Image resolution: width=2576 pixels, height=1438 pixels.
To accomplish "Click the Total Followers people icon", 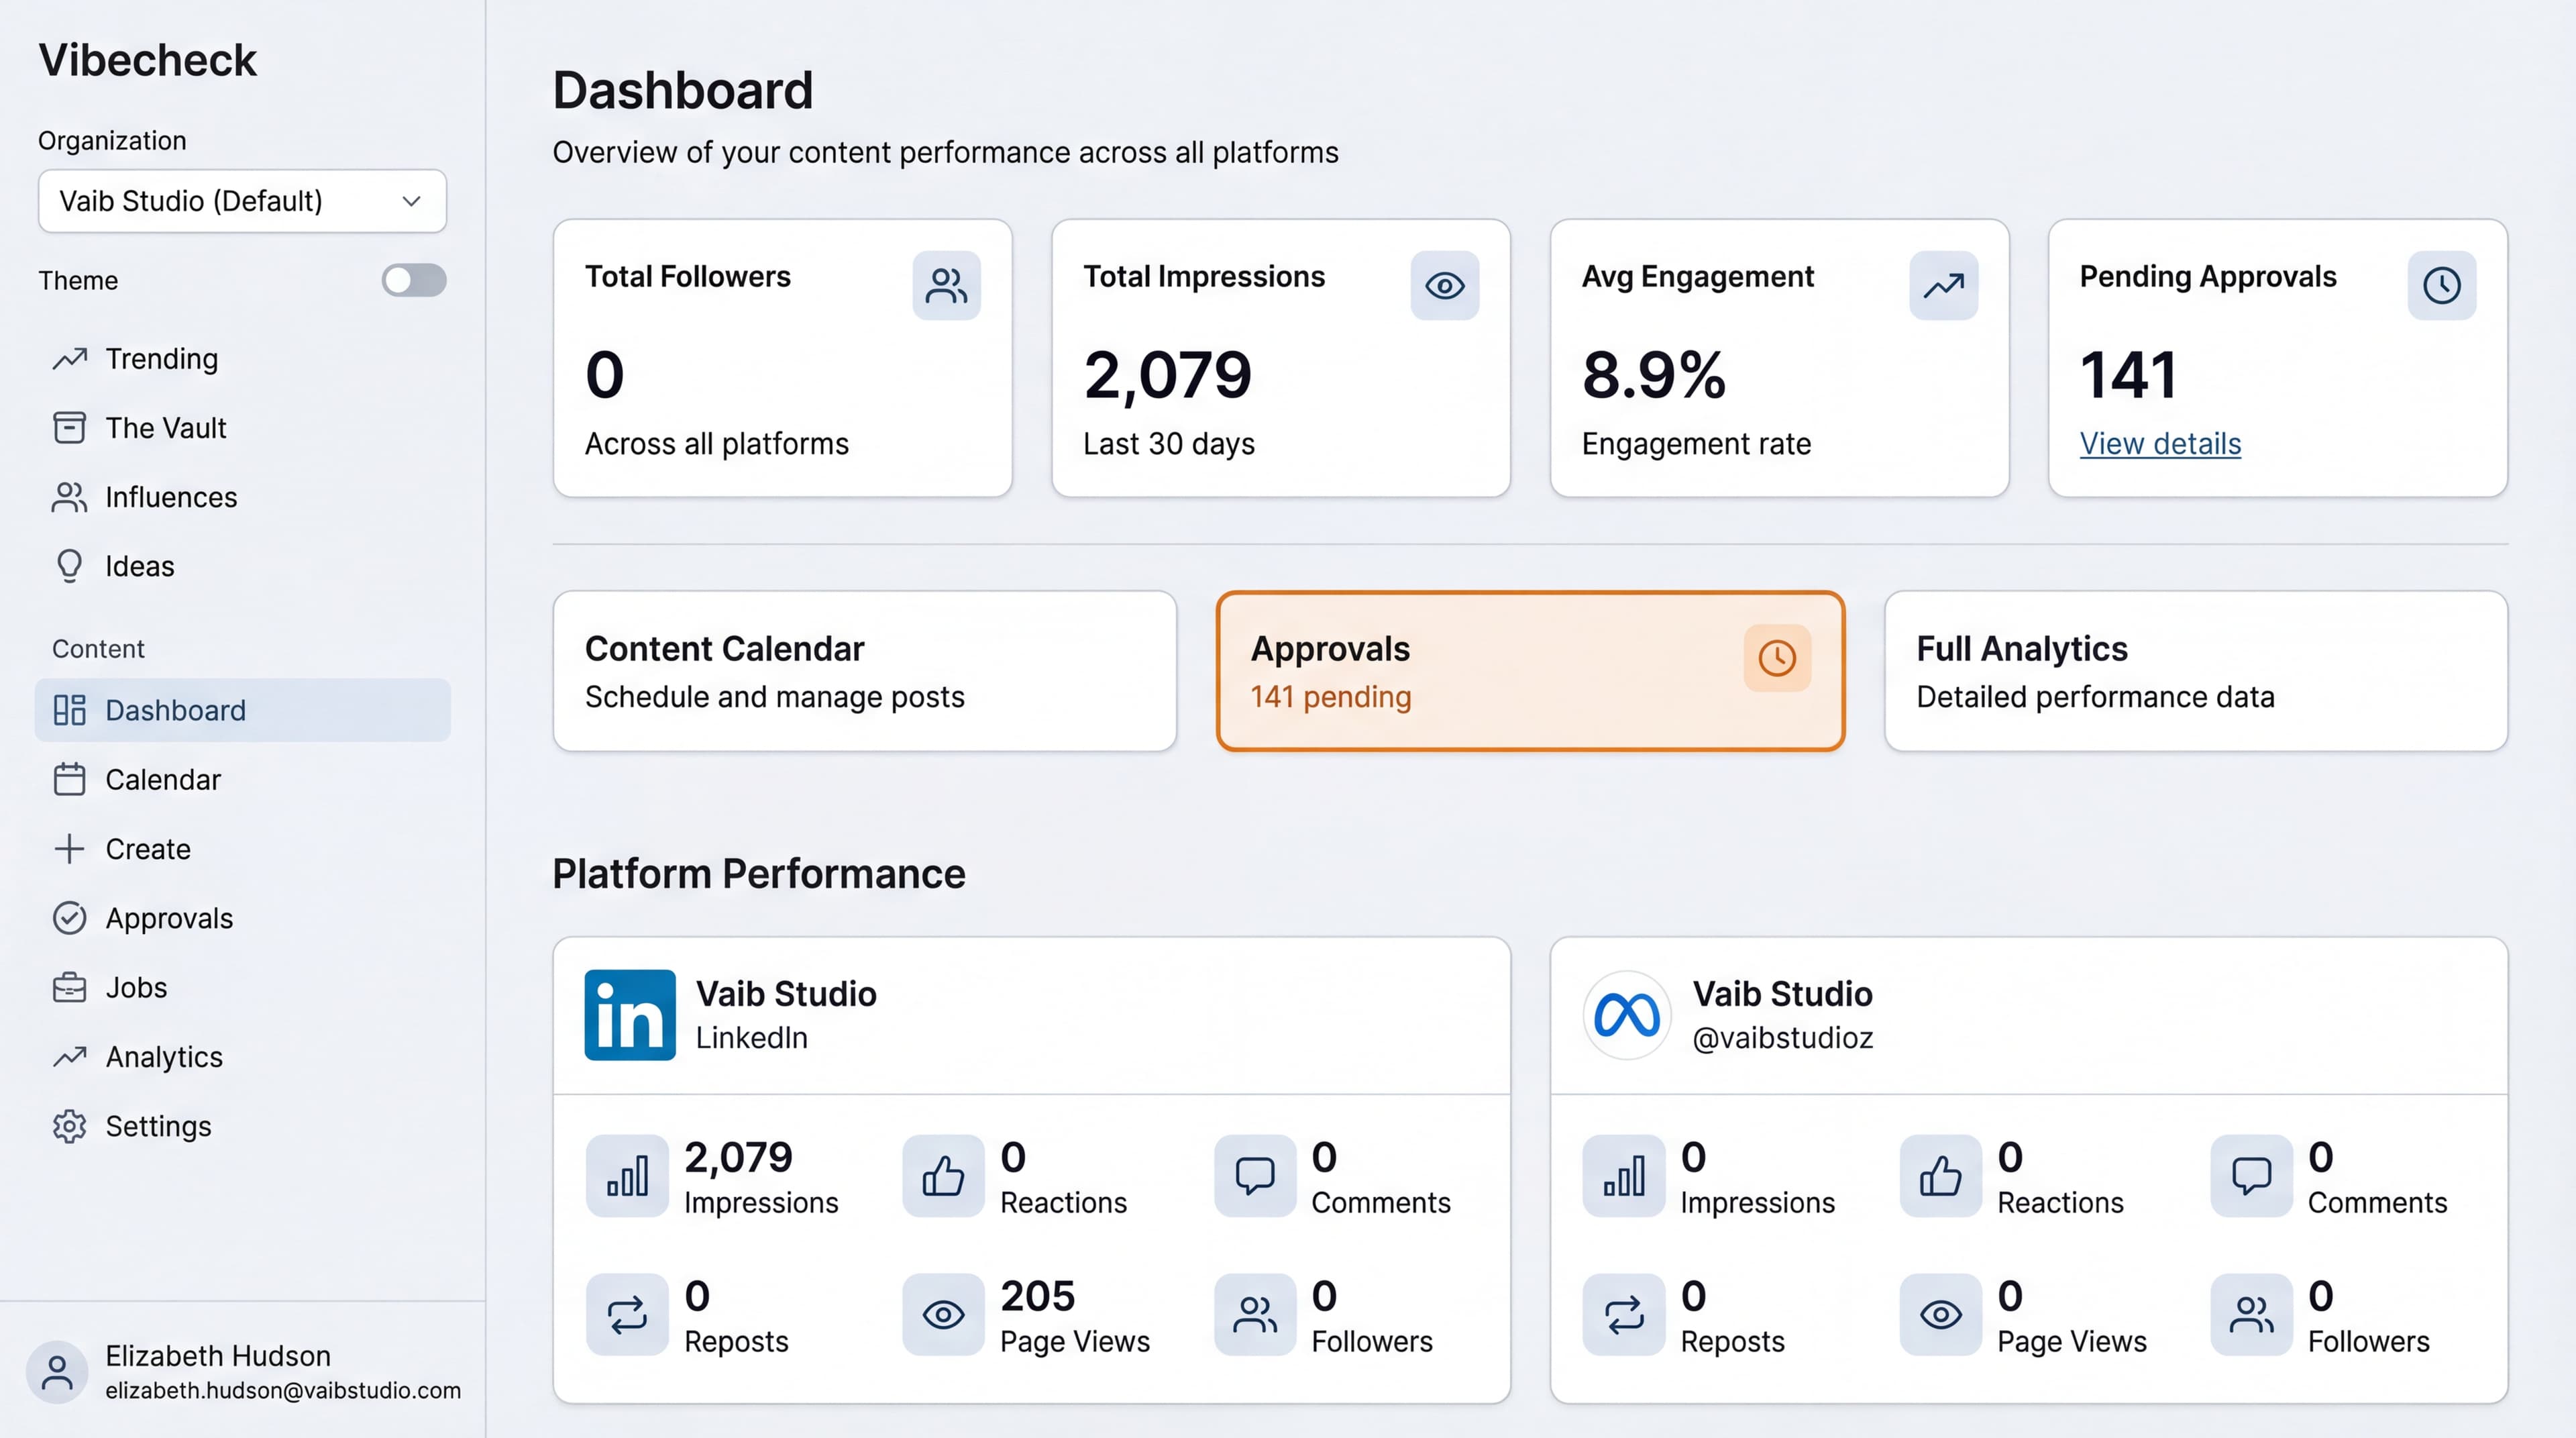I will (x=946, y=286).
